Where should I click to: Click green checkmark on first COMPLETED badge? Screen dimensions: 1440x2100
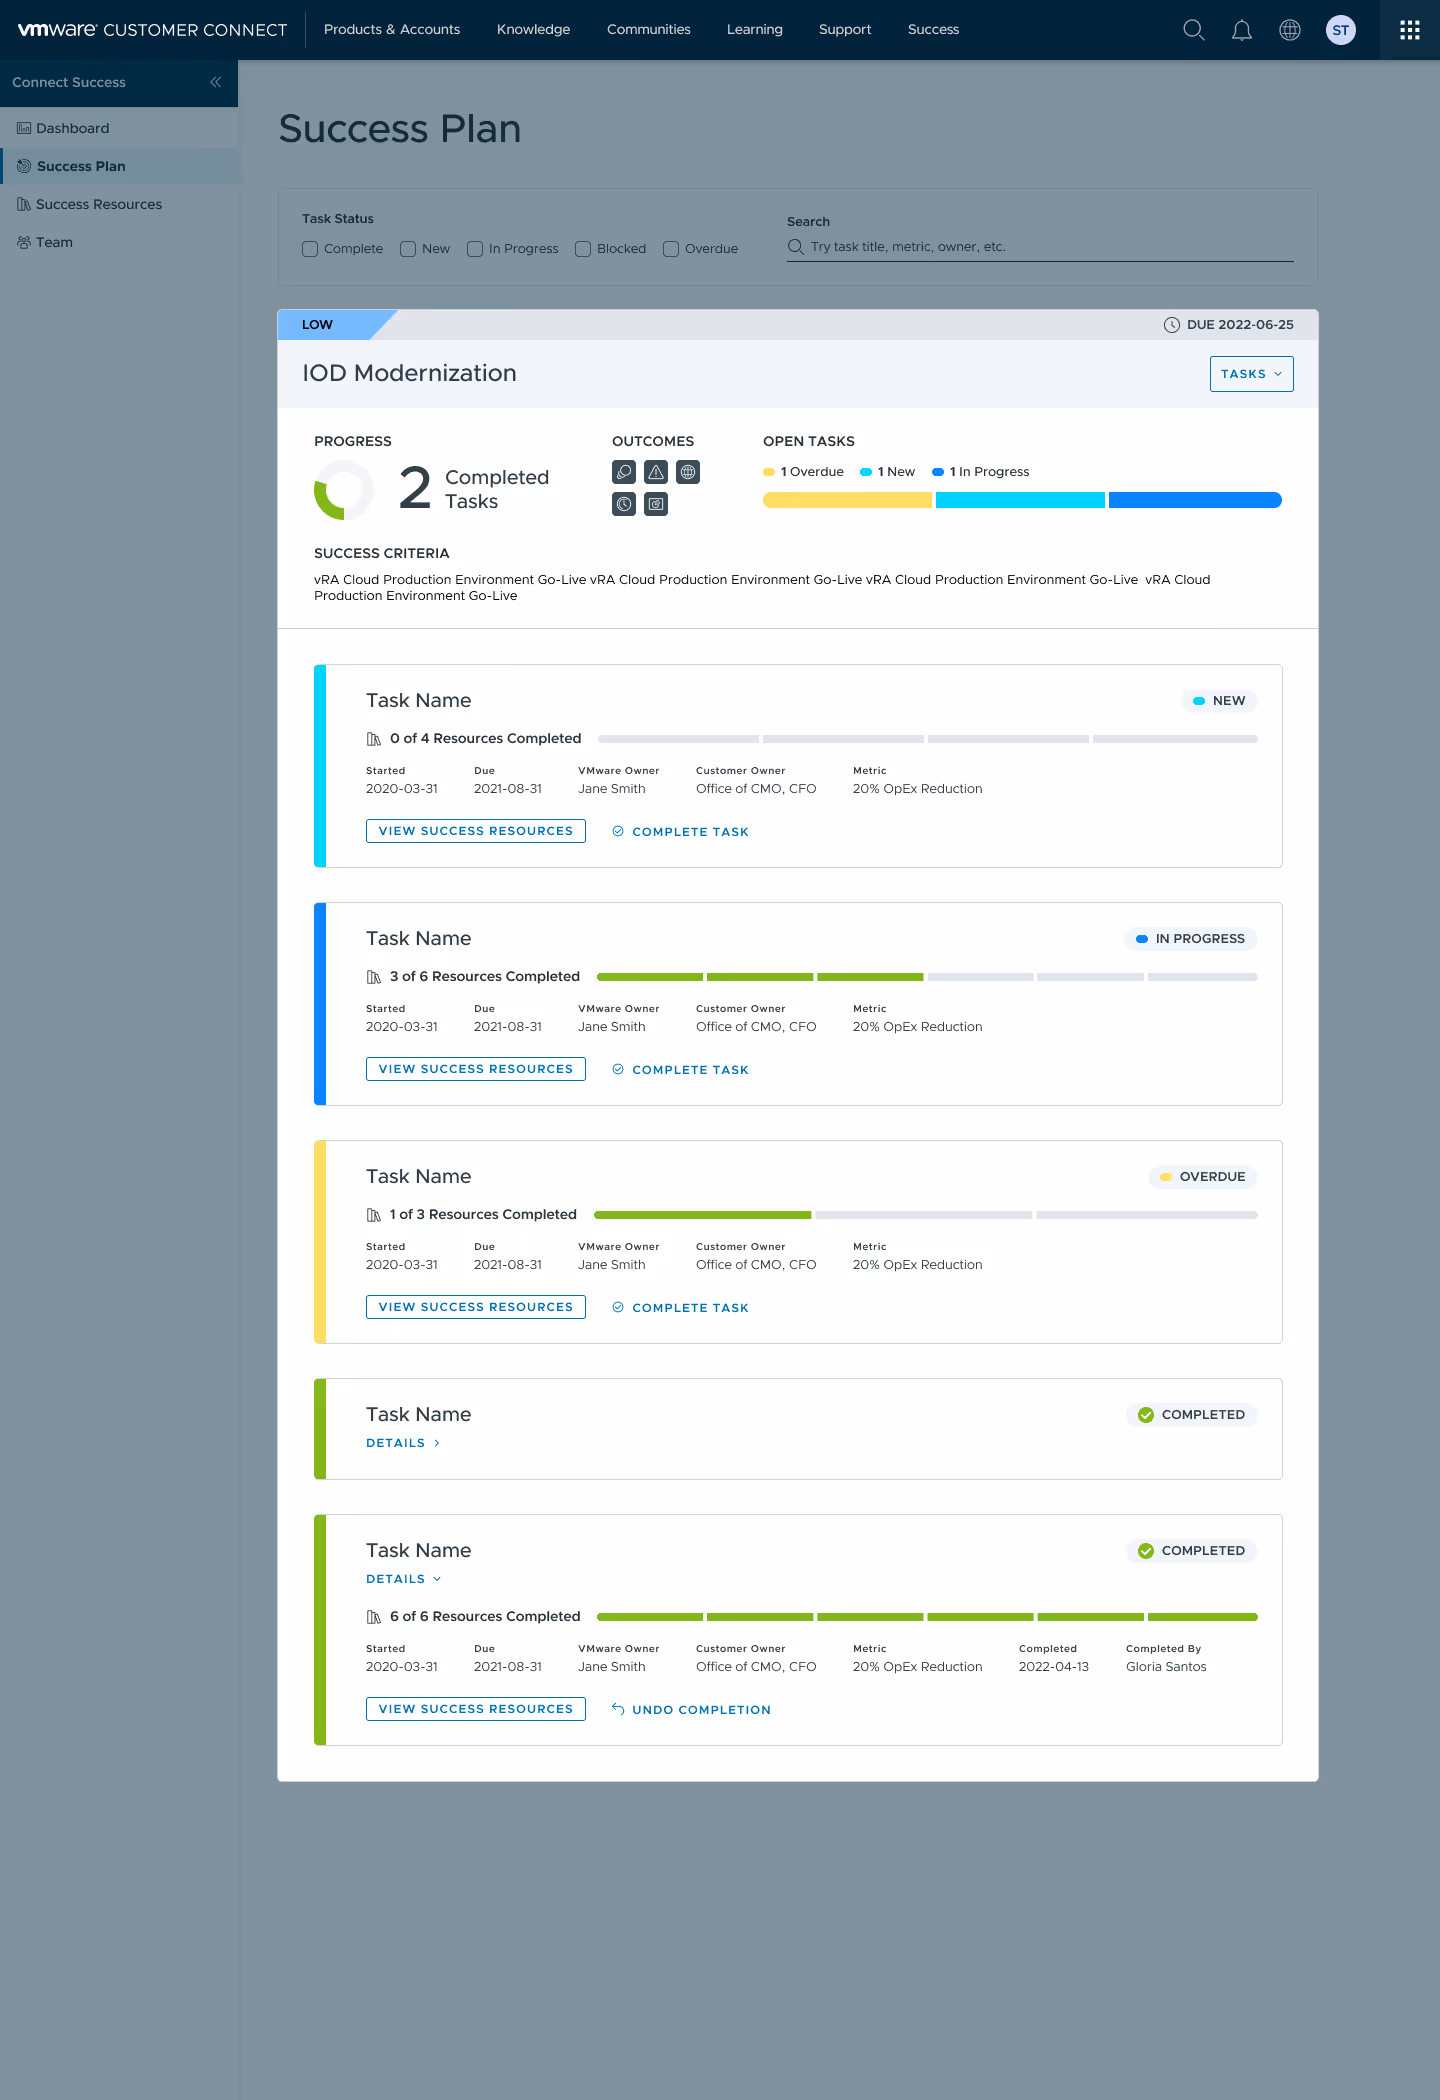1146,1415
